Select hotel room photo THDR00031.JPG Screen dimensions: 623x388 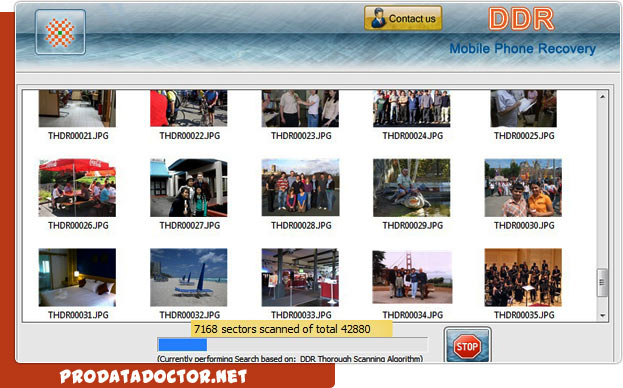(x=77, y=277)
